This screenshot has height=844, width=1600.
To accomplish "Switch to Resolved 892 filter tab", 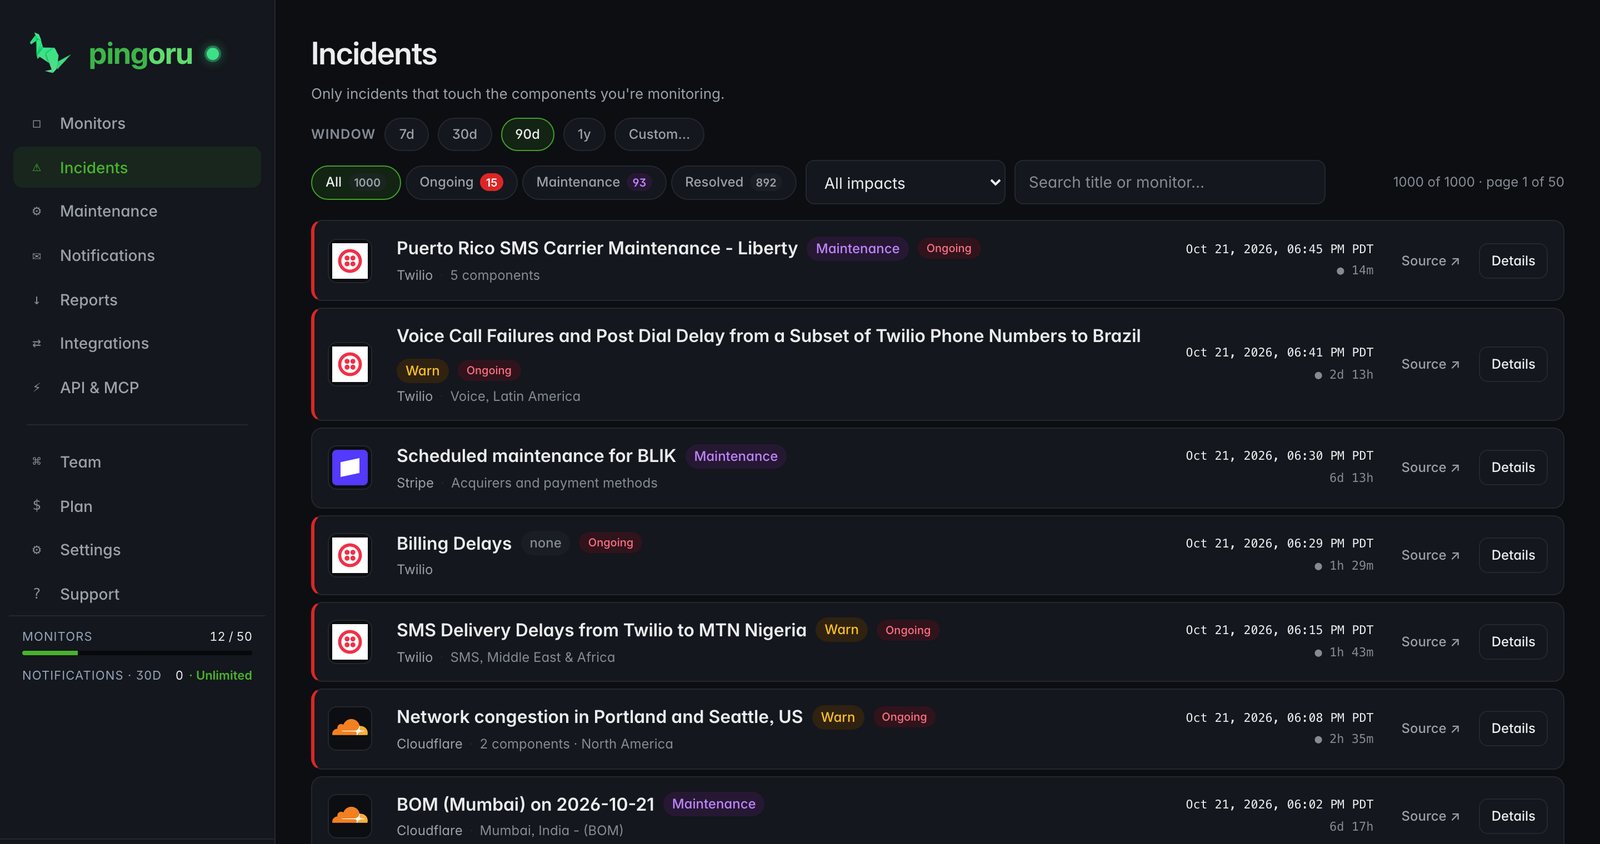I will 733,182.
